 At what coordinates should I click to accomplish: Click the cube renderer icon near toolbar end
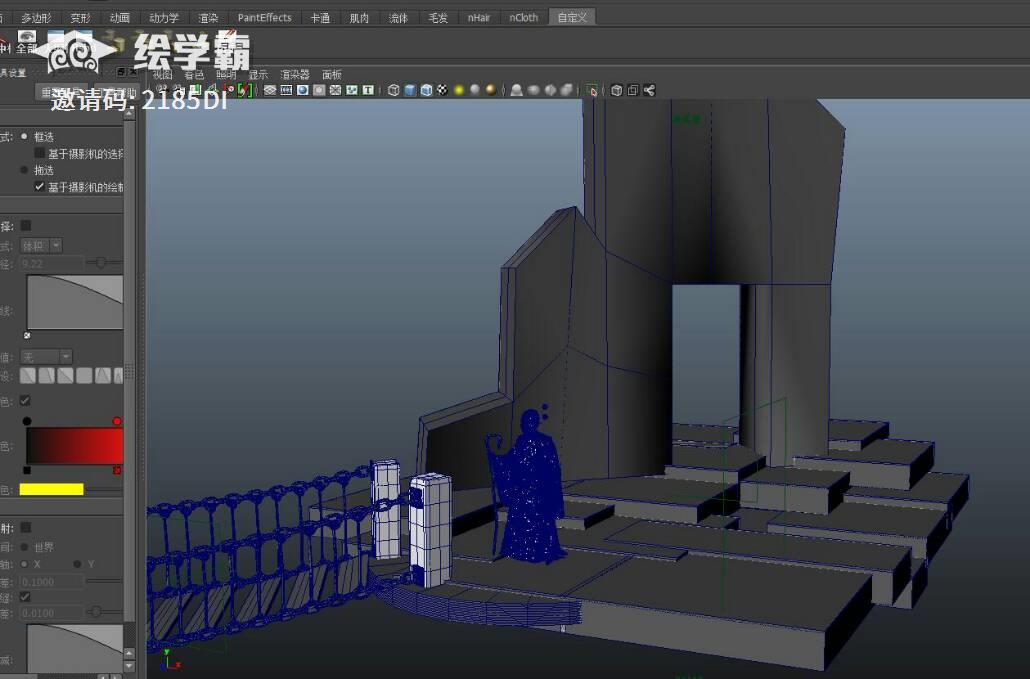click(x=616, y=91)
